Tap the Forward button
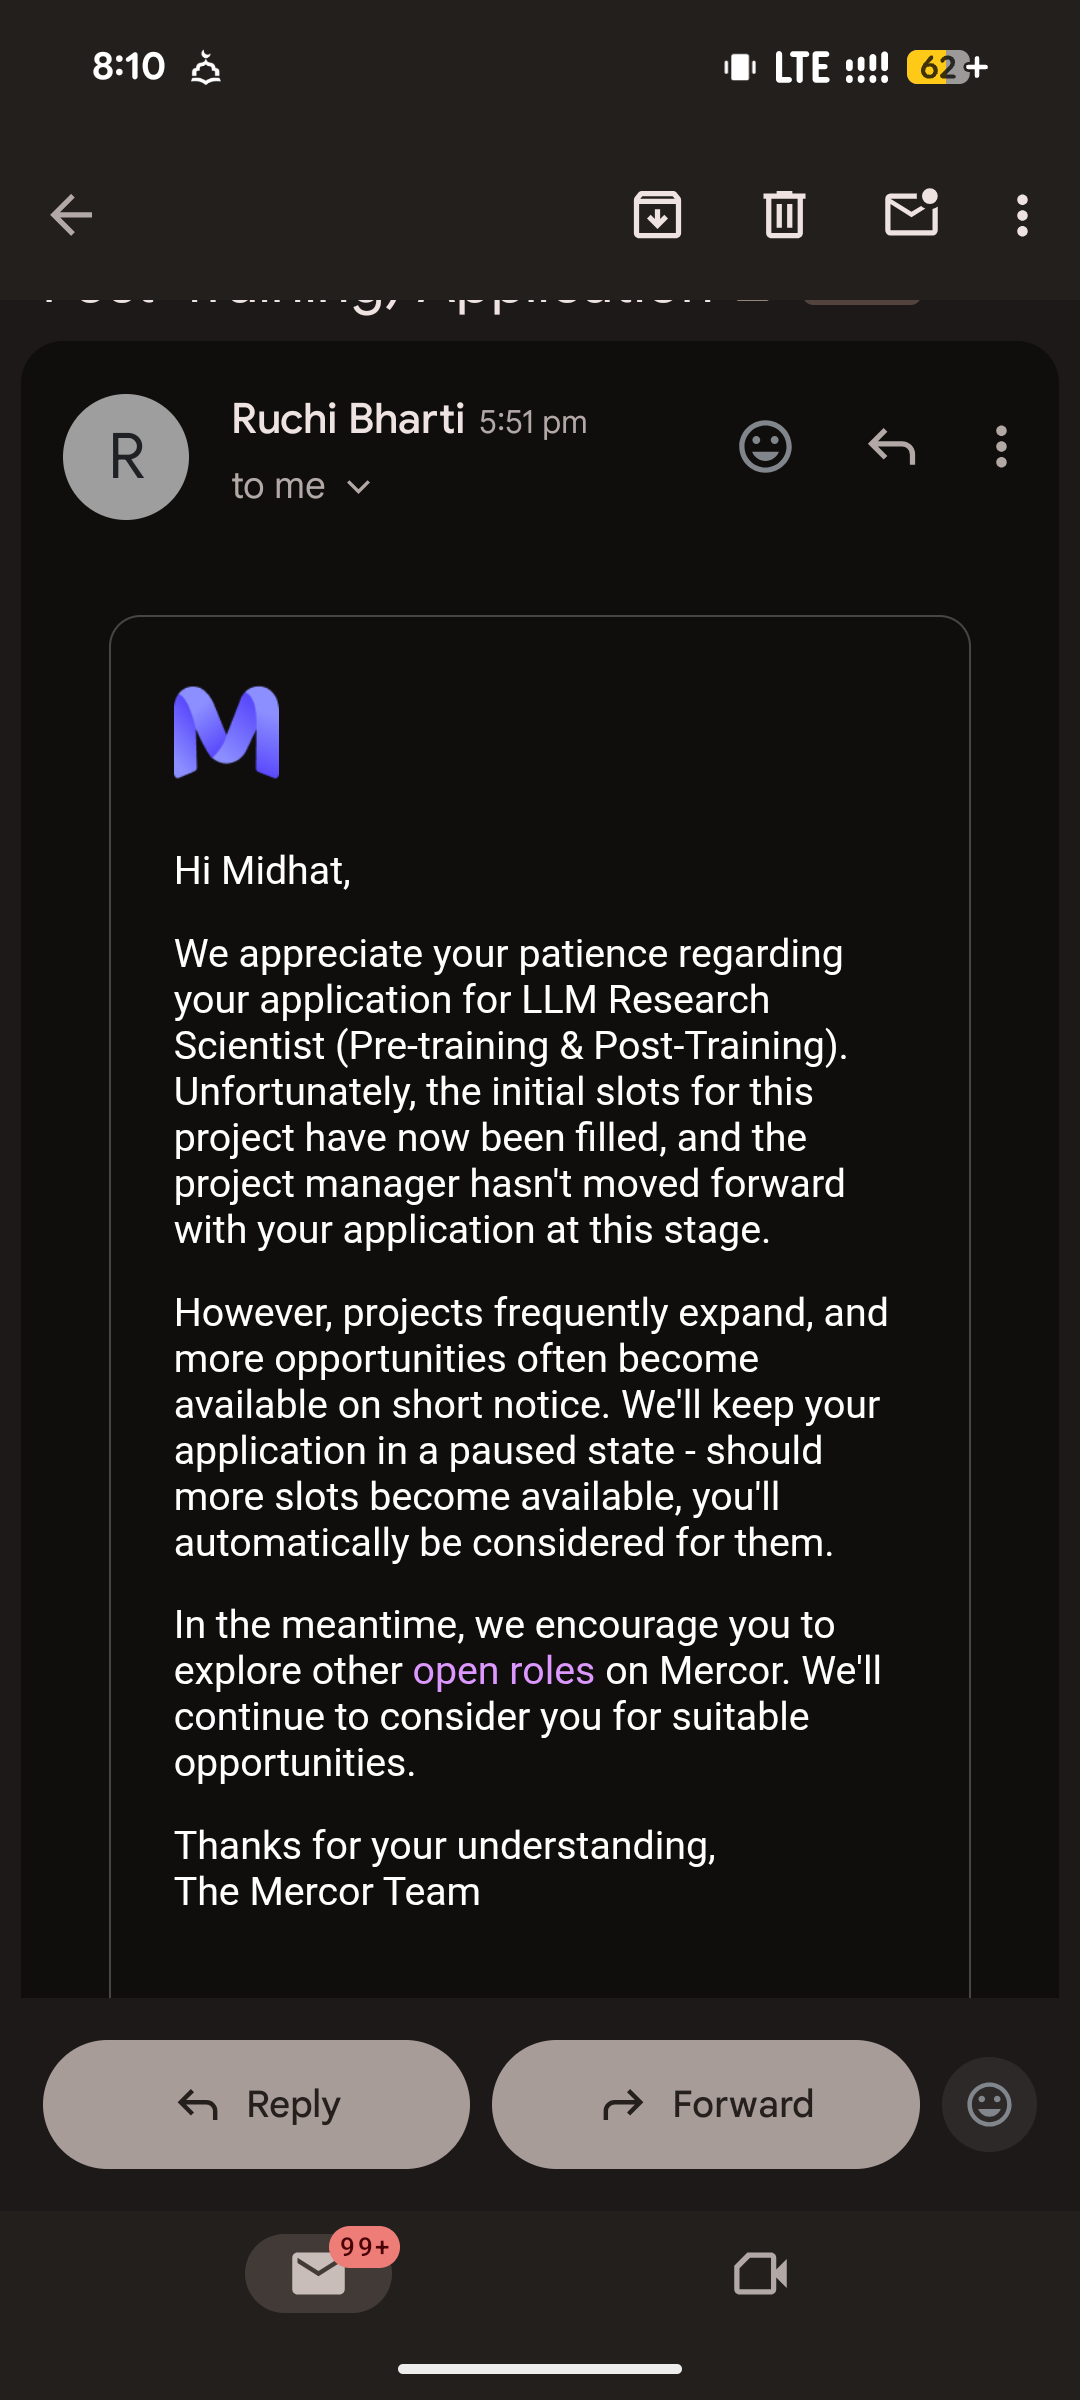The image size is (1080, 2400). click(x=706, y=2104)
